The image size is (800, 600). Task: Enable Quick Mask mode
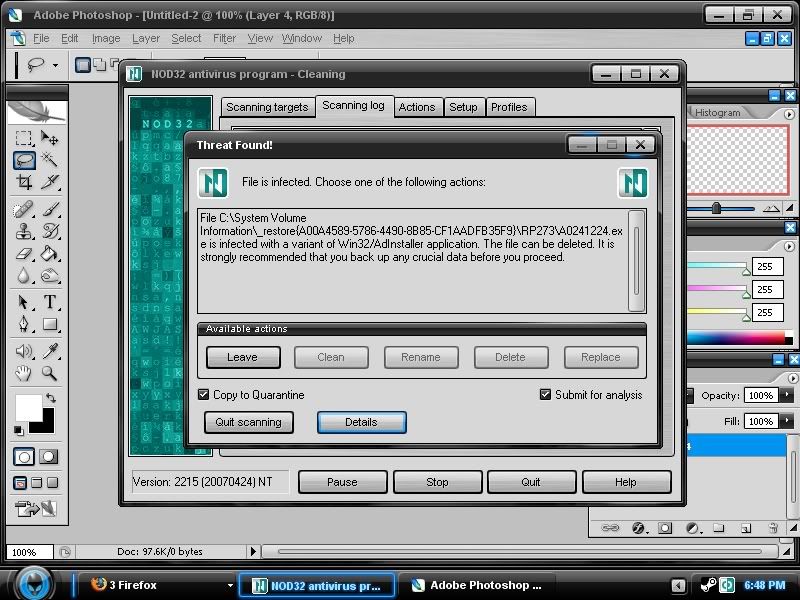(x=49, y=457)
